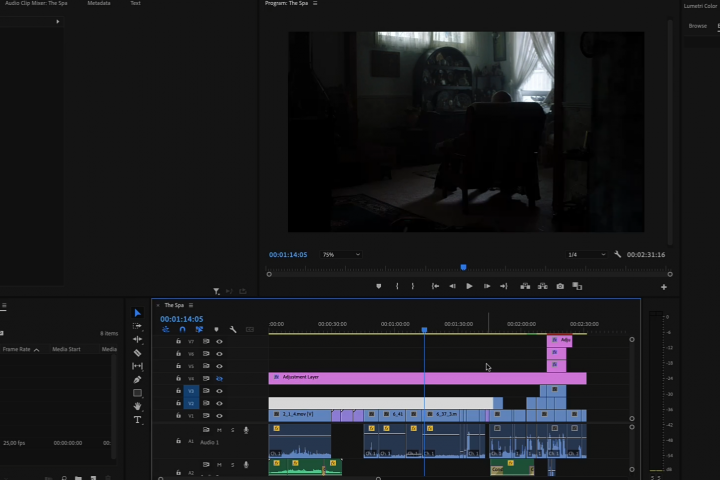Toggle track lock on V7
The image size is (720, 480).
(x=178, y=341)
